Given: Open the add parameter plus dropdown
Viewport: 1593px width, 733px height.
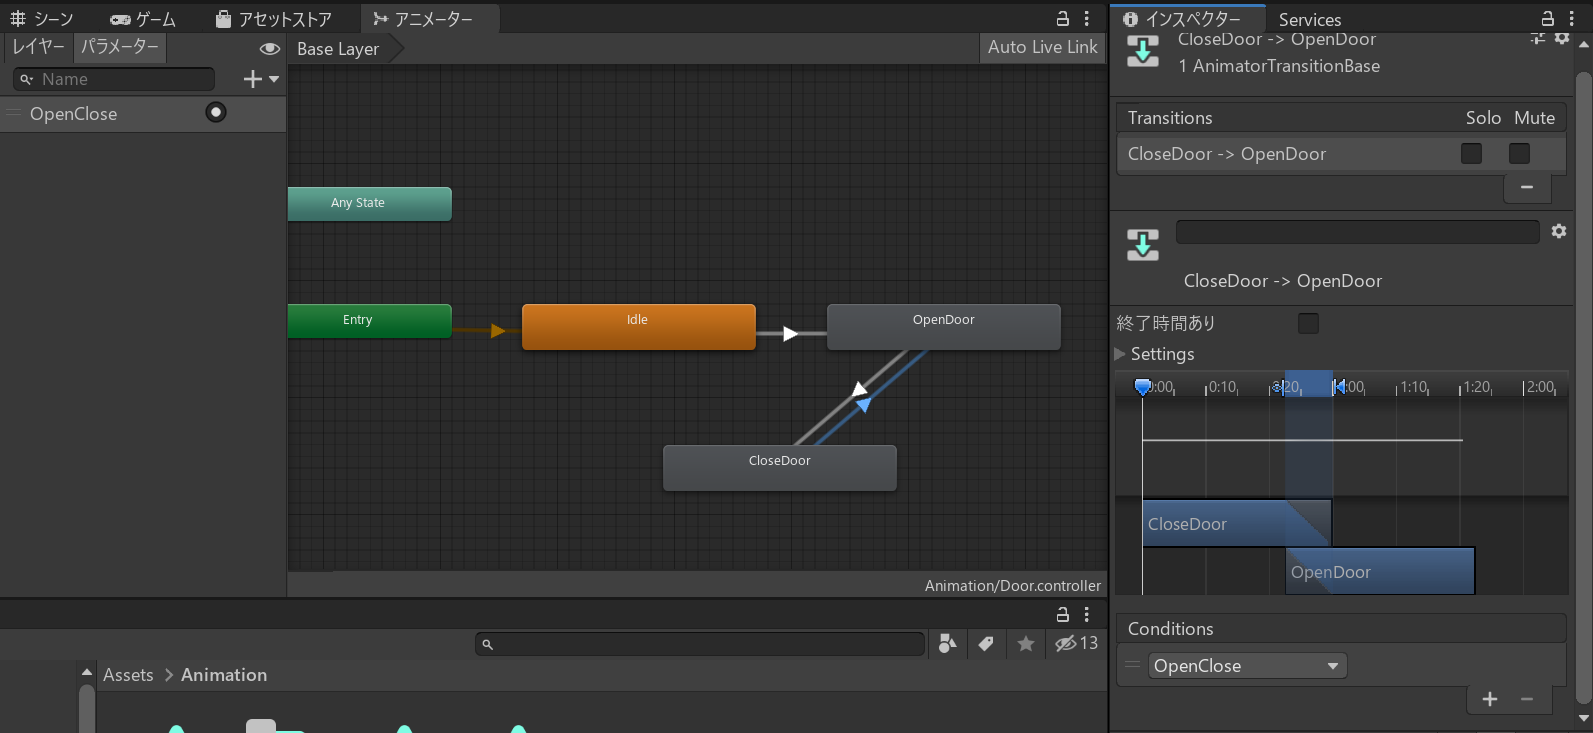Looking at the screenshot, I should [x=260, y=79].
